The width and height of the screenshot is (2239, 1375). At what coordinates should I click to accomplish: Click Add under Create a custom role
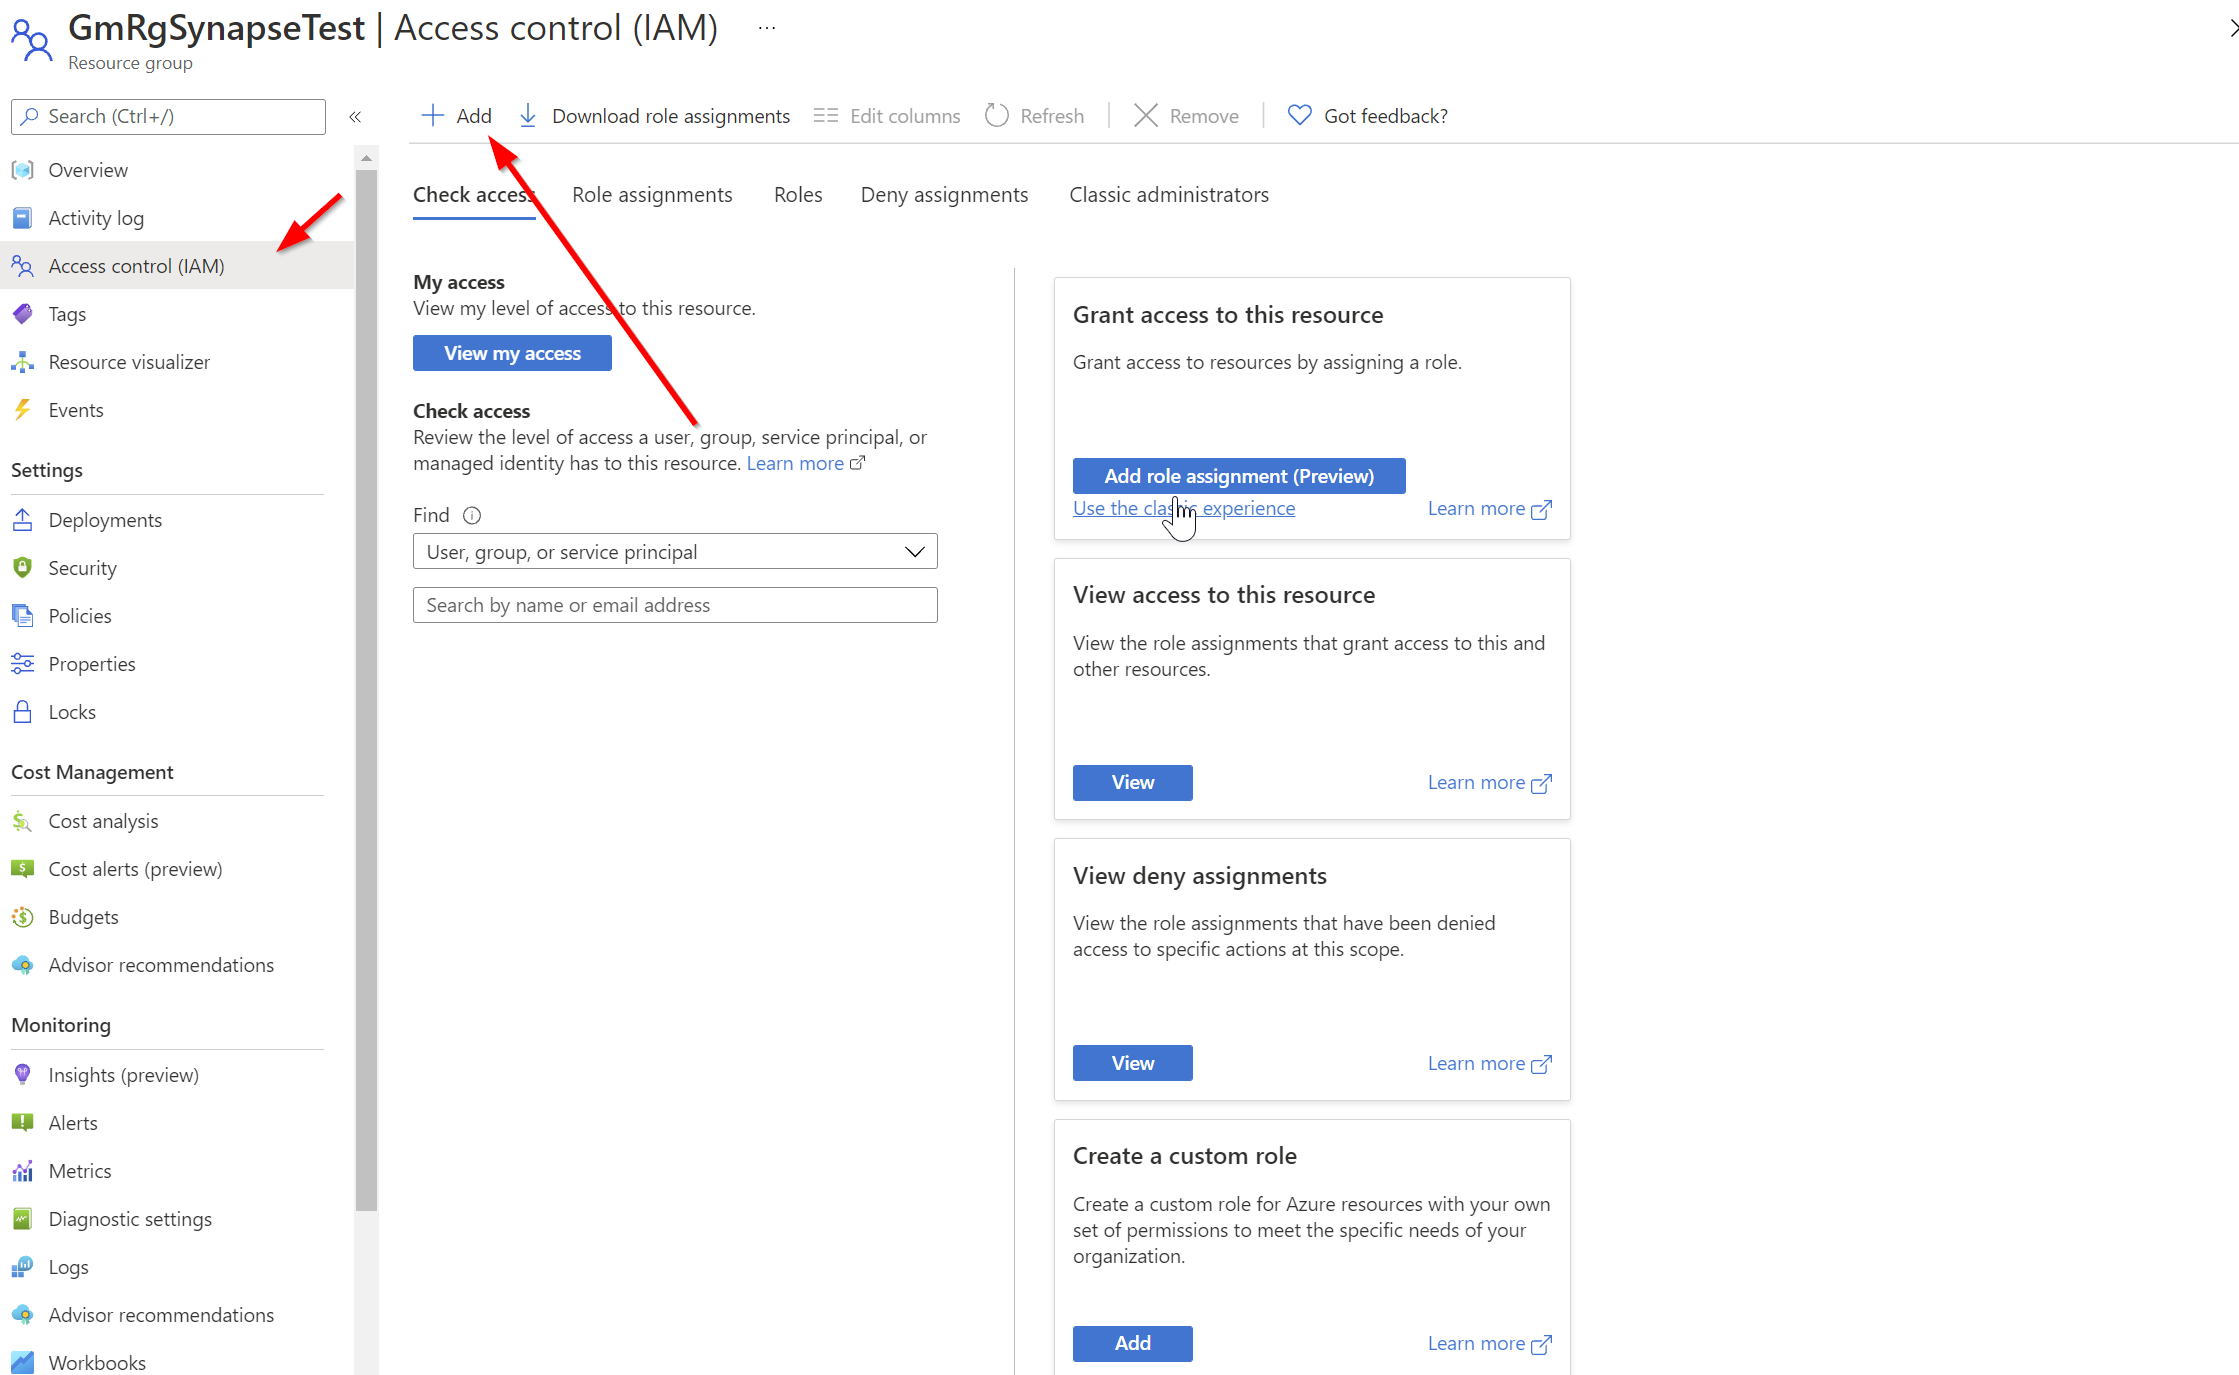(x=1133, y=1344)
